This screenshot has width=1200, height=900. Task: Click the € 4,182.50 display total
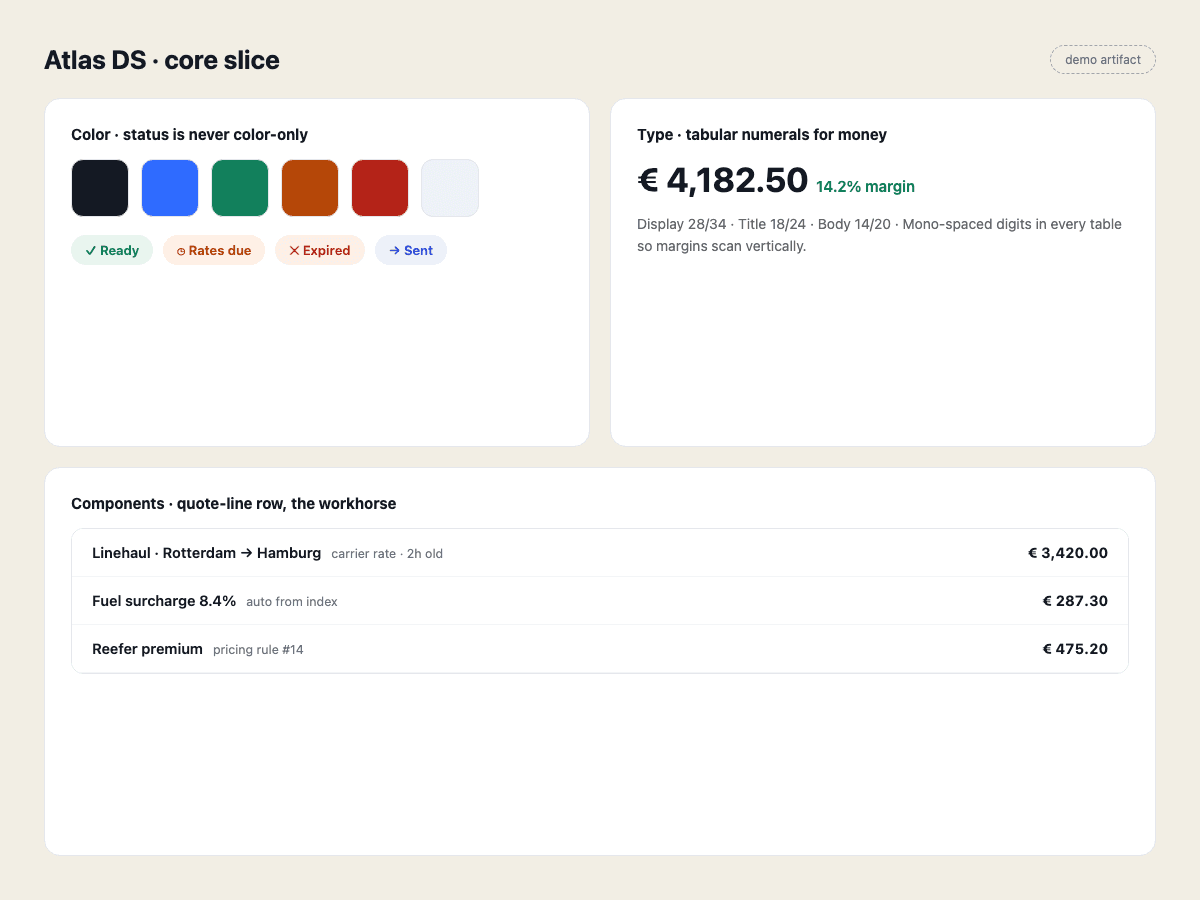[722, 180]
